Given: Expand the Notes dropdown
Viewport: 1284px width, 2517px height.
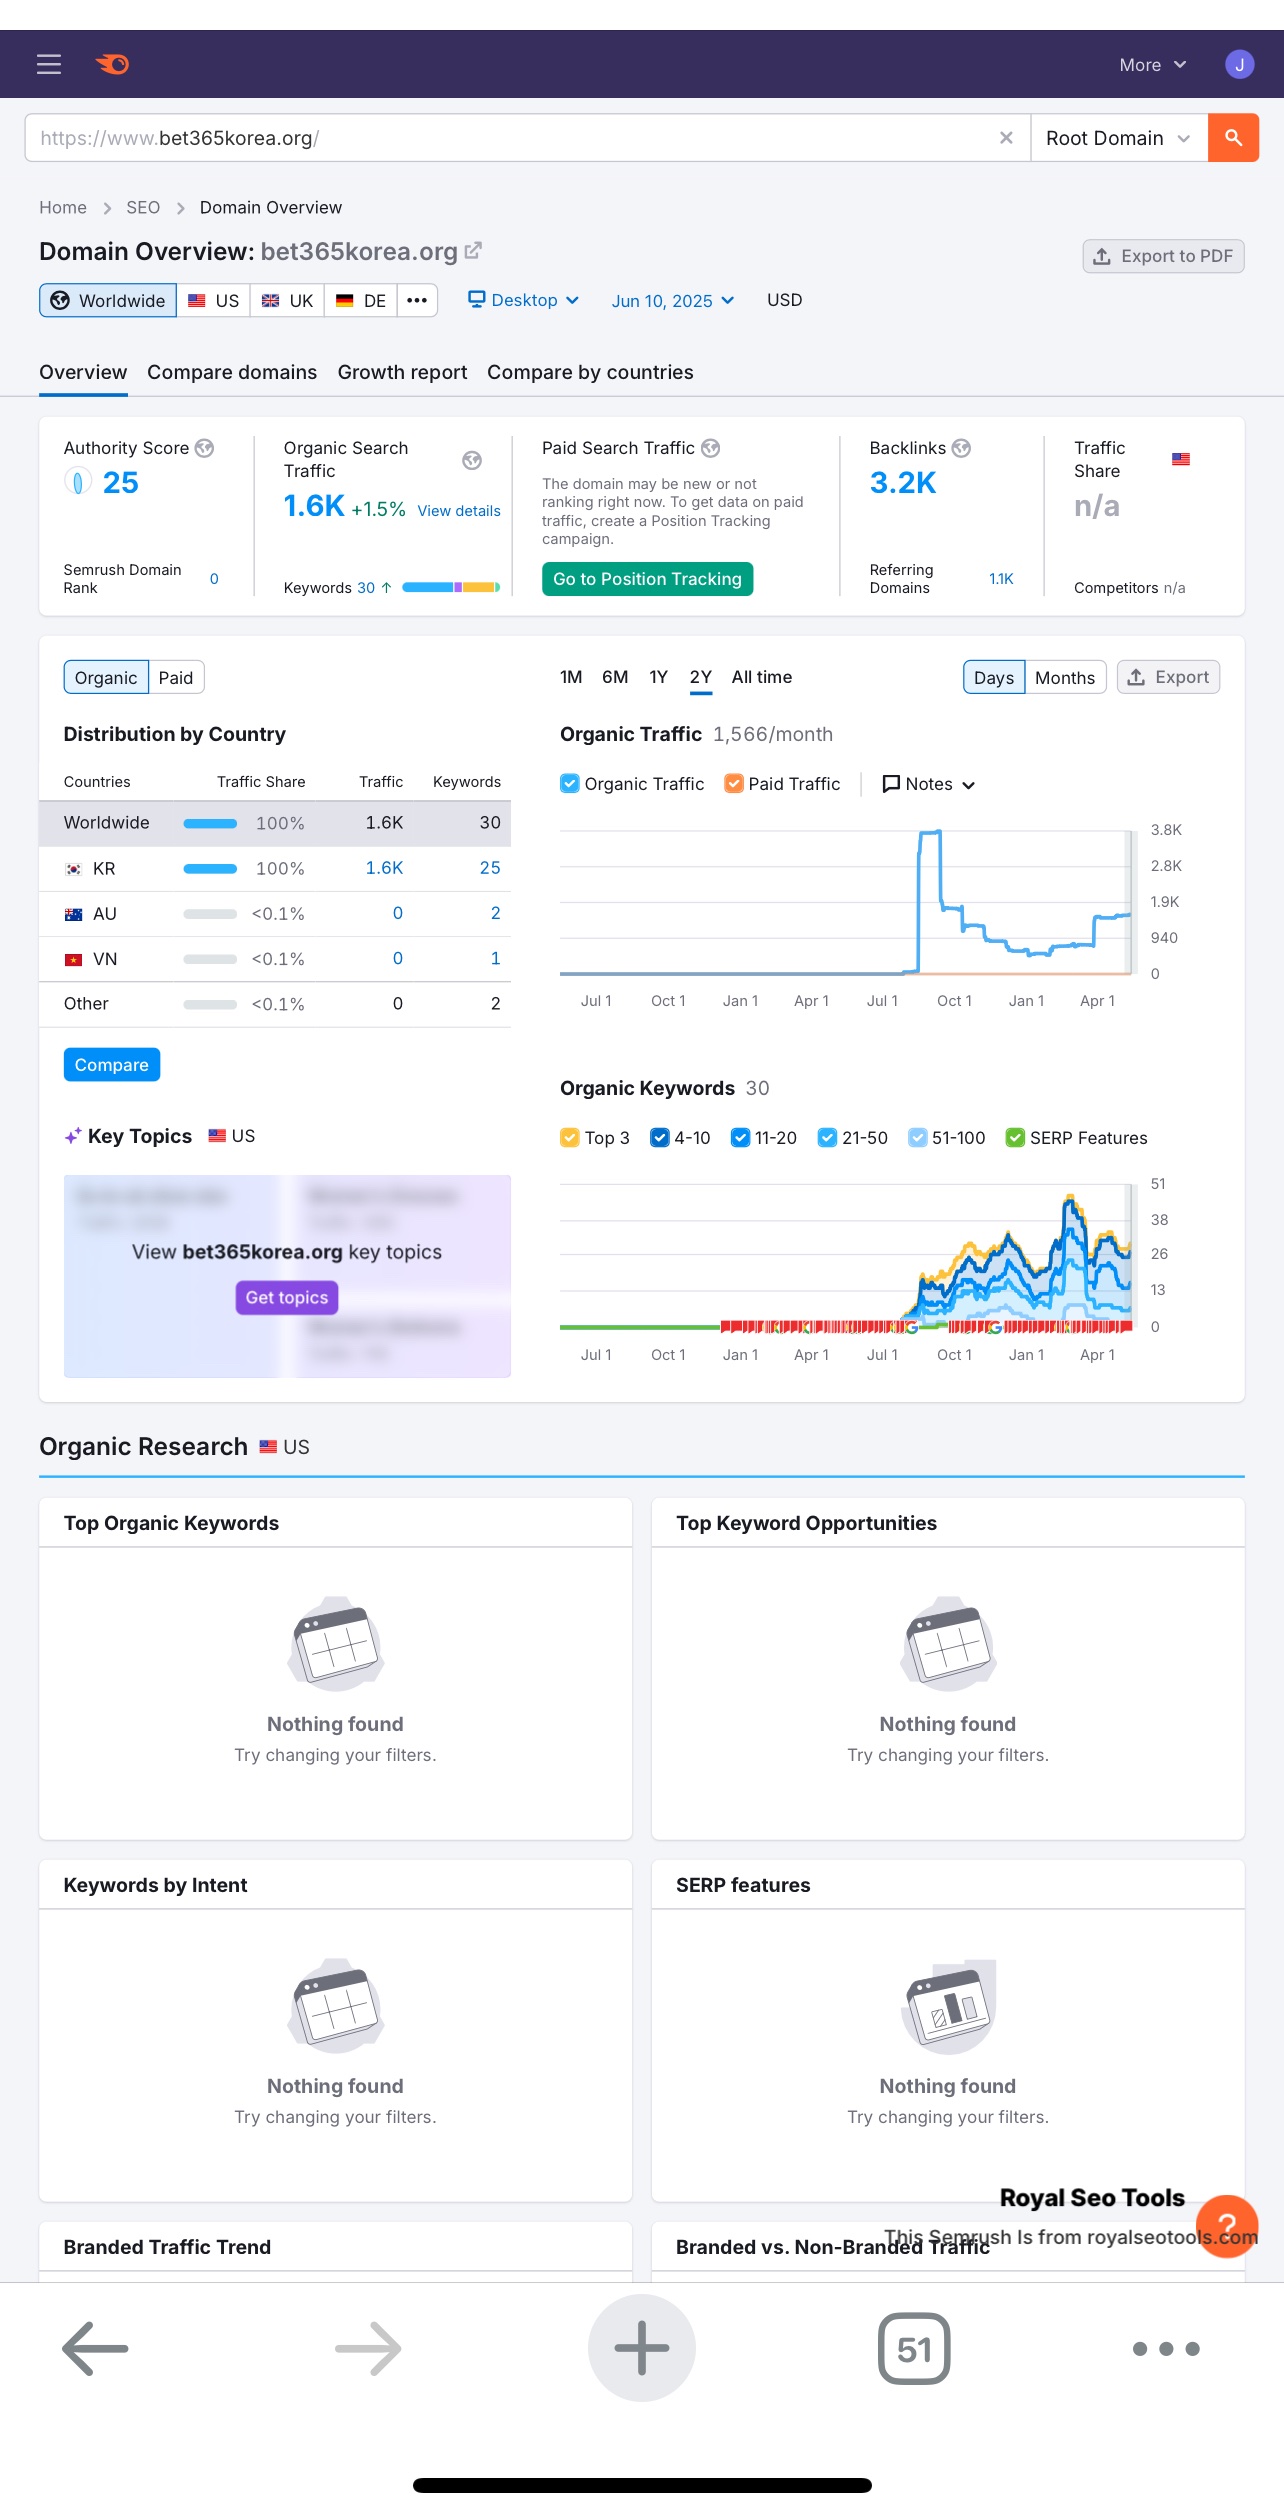Looking at the screenshot, I should 929,784.
